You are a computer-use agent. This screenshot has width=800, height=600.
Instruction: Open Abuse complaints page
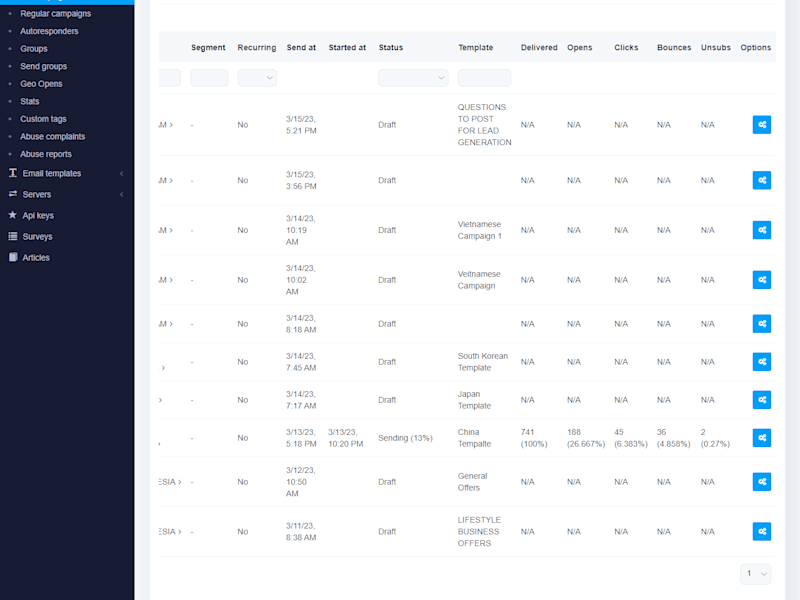click(x=53, y=136)
